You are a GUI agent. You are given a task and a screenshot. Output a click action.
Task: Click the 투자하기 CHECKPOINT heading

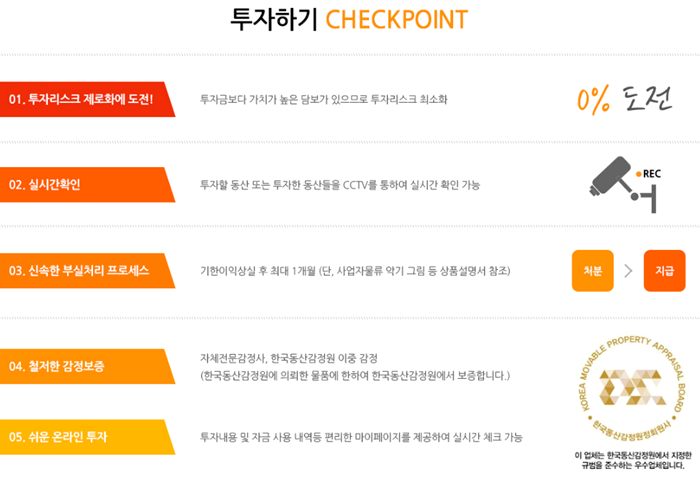point(349,20)
